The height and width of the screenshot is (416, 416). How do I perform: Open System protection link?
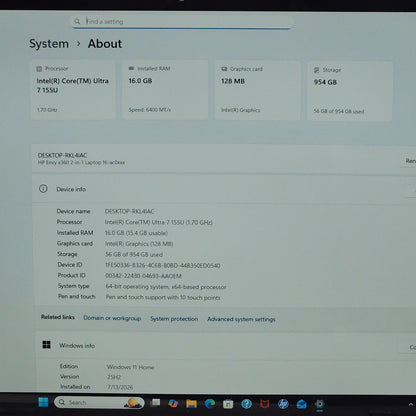pos(174,319)
